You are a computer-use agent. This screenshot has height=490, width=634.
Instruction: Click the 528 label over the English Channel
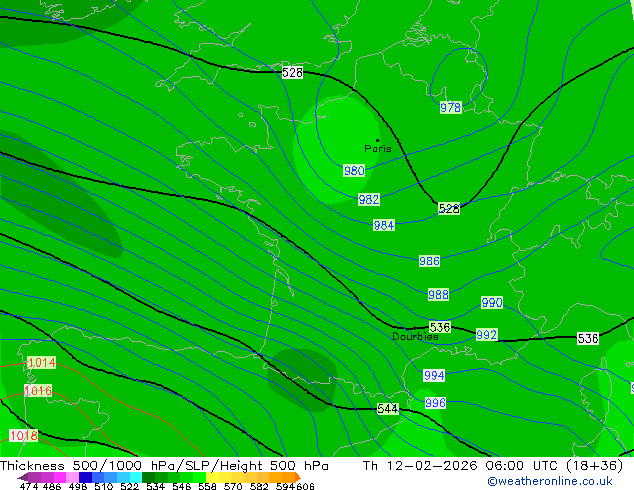[292, 73]
